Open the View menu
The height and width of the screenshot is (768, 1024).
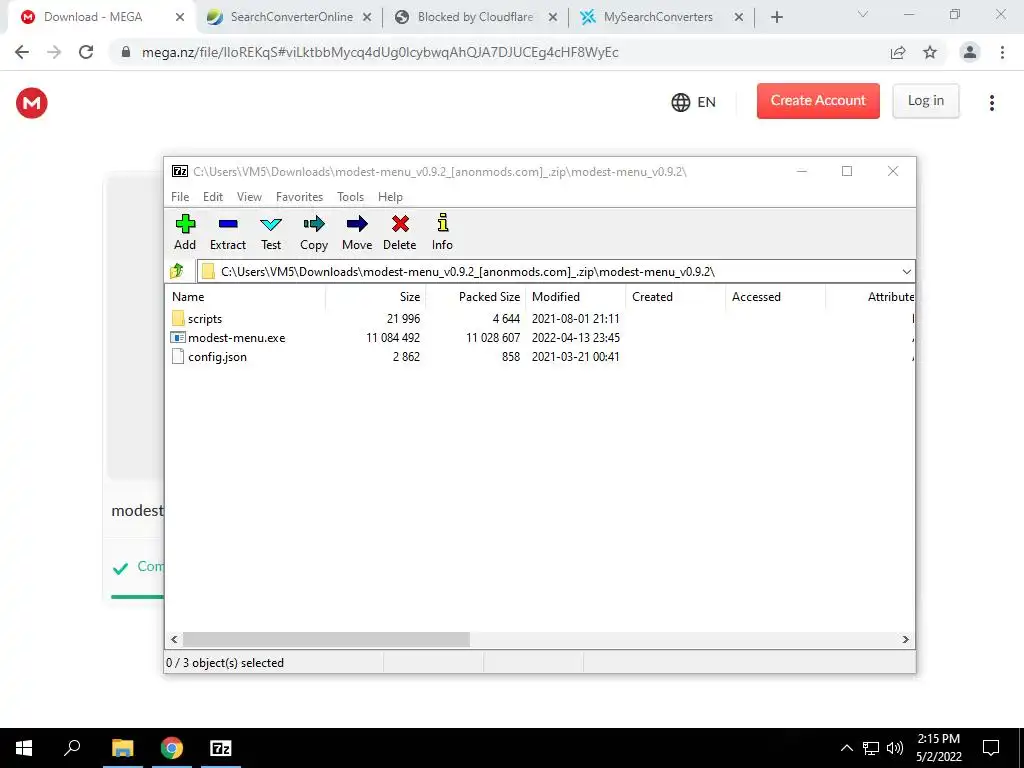click(249, 197)
